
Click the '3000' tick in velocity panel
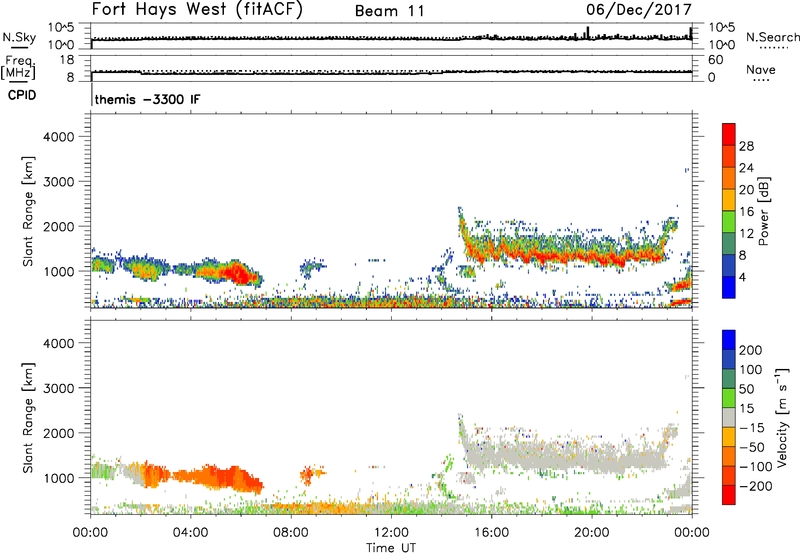[59, 388]
